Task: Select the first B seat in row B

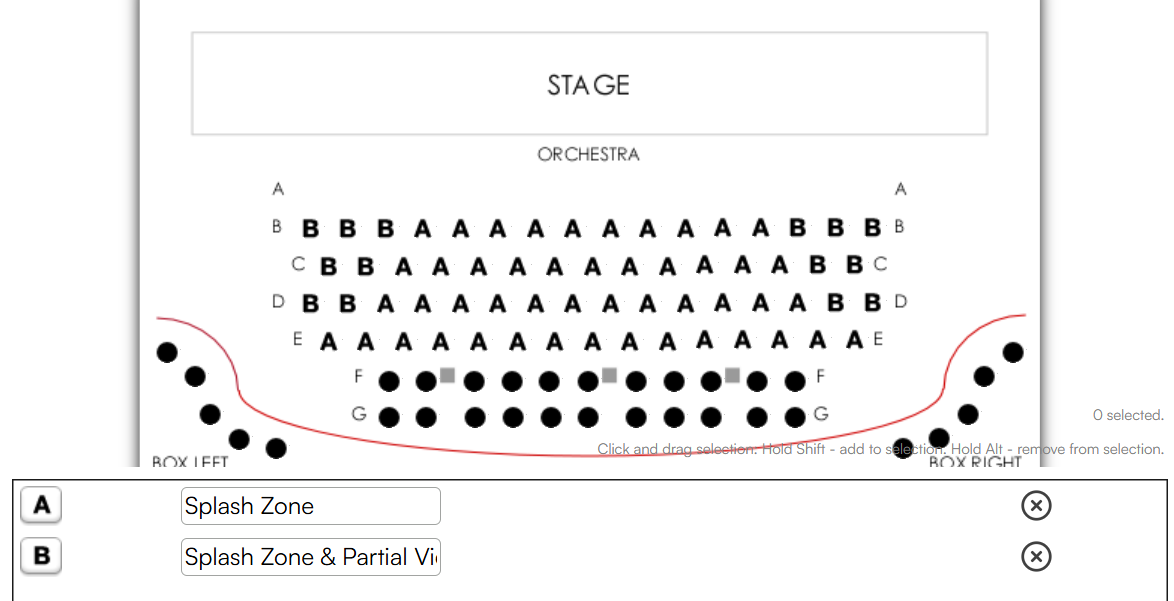Action: click(x=310, y=228)
